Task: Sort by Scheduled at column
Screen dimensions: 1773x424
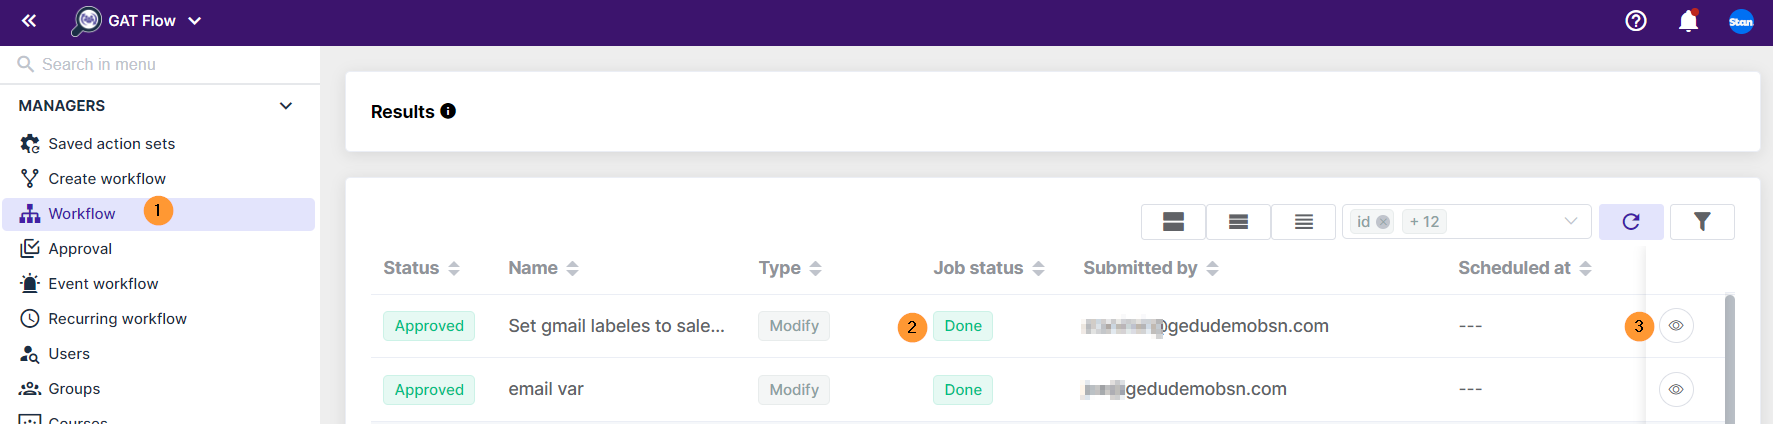Action: (1586, 268)
